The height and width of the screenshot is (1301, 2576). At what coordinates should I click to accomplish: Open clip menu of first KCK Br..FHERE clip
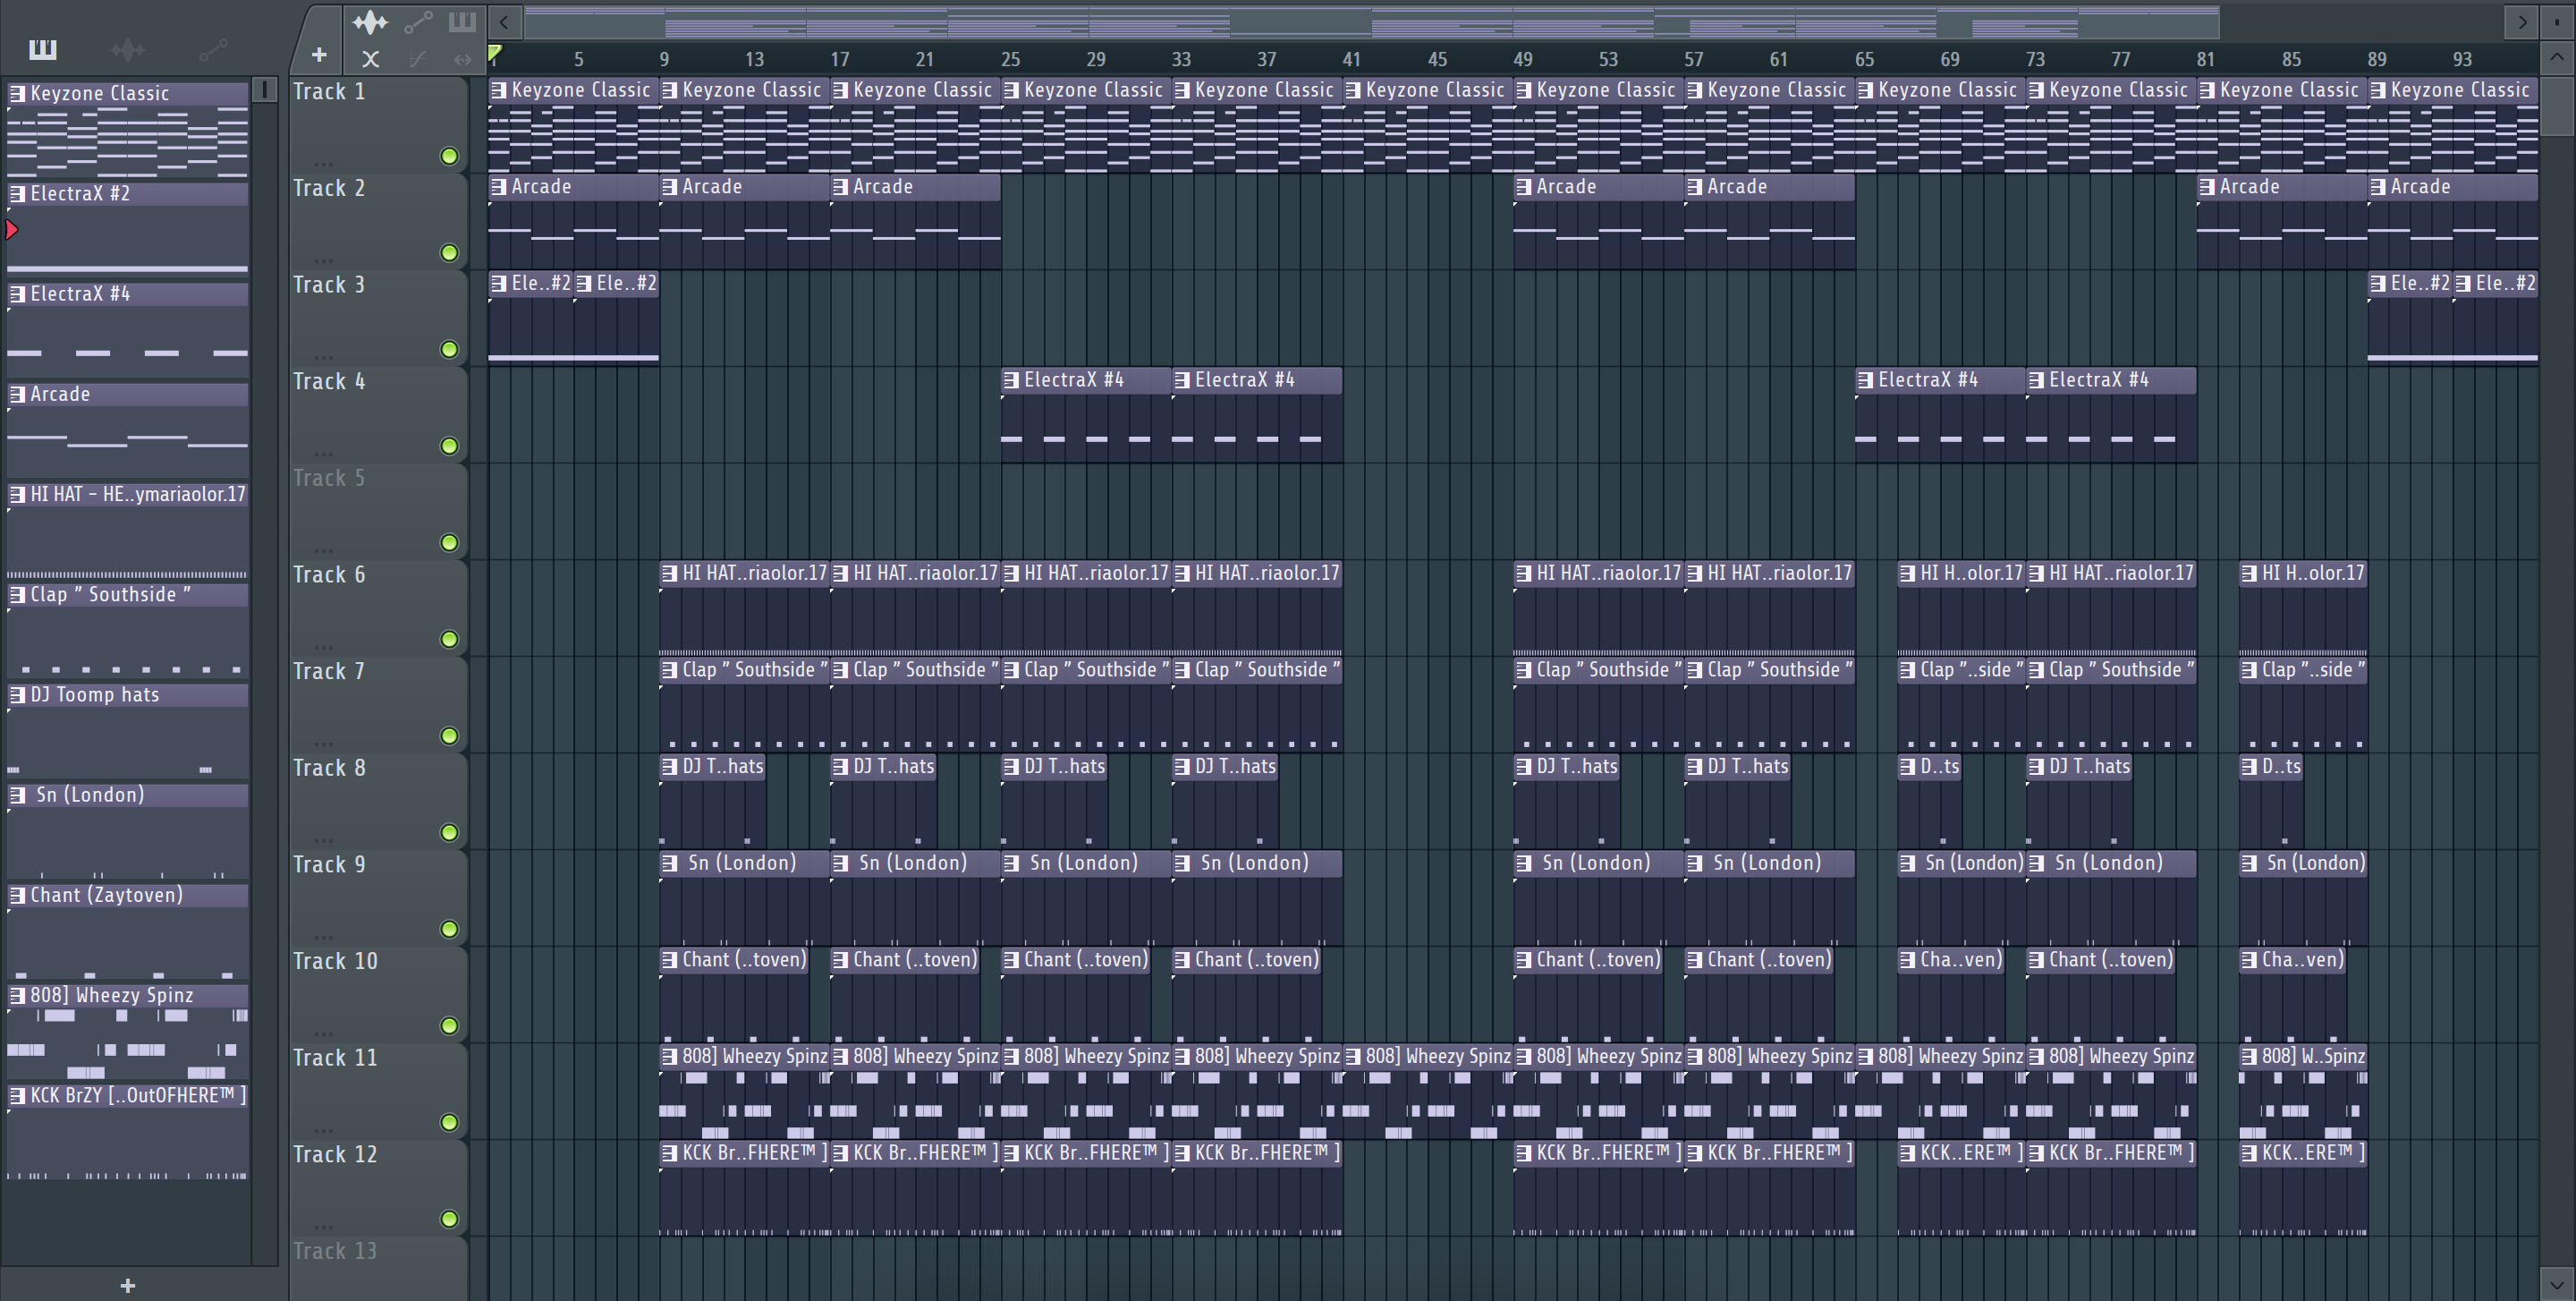coord(669,1153)
